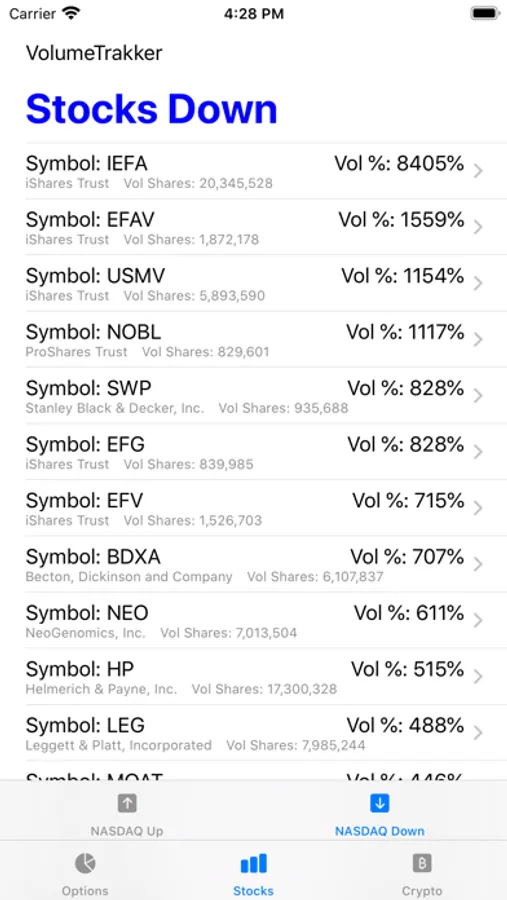Open the NOBL row chevron
This screenshot has height=900, width=507.
(x=478, y=340)
